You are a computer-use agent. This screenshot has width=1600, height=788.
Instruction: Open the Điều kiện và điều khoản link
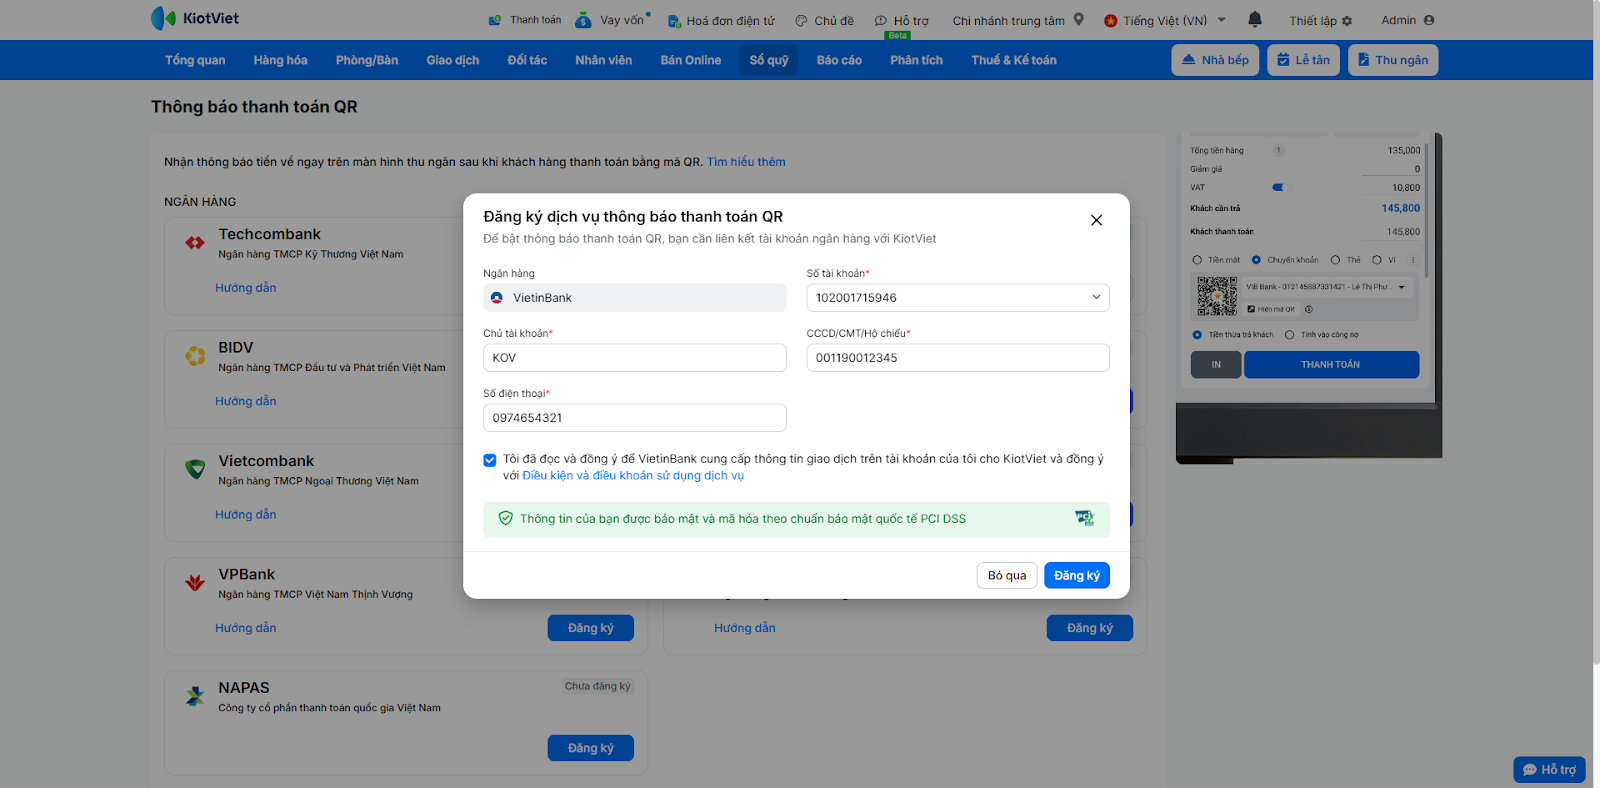(x=633, y=476)
